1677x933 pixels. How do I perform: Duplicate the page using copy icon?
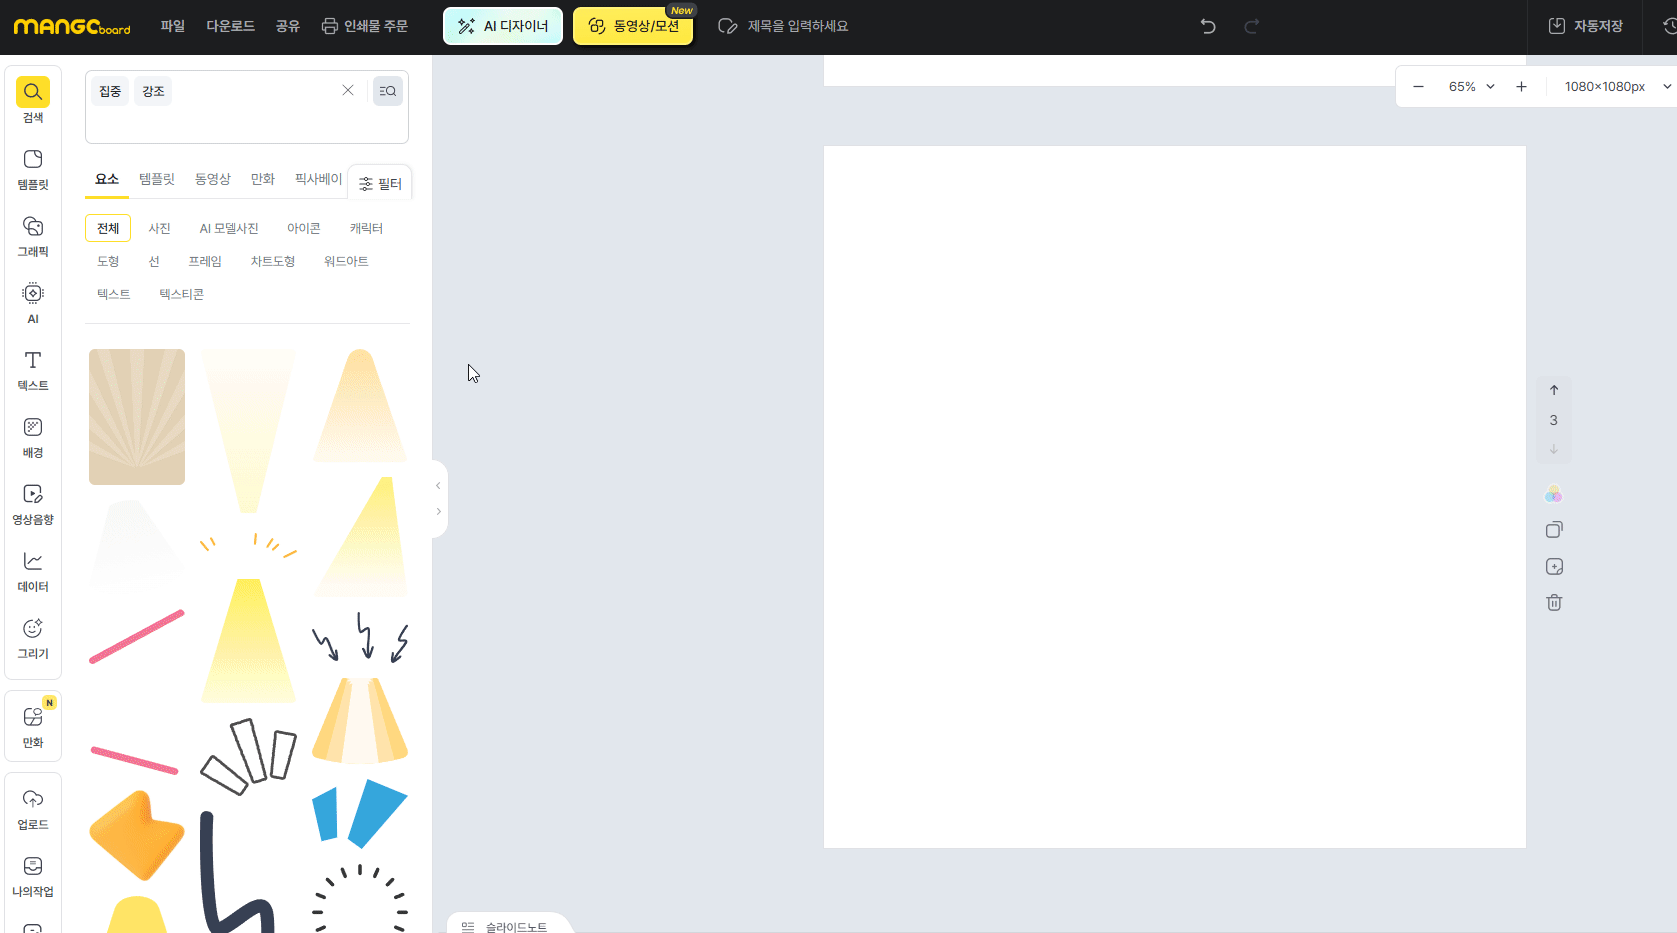[x=1554, y=530]
